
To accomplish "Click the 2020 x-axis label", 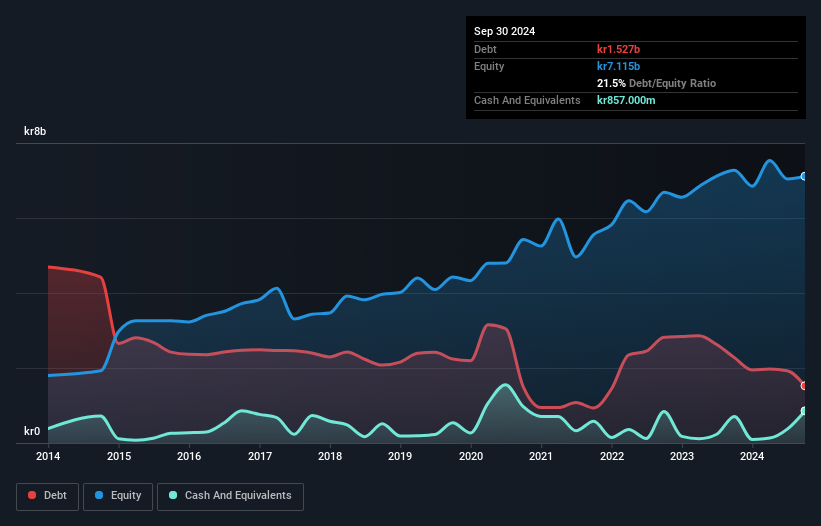I will 471,456.
